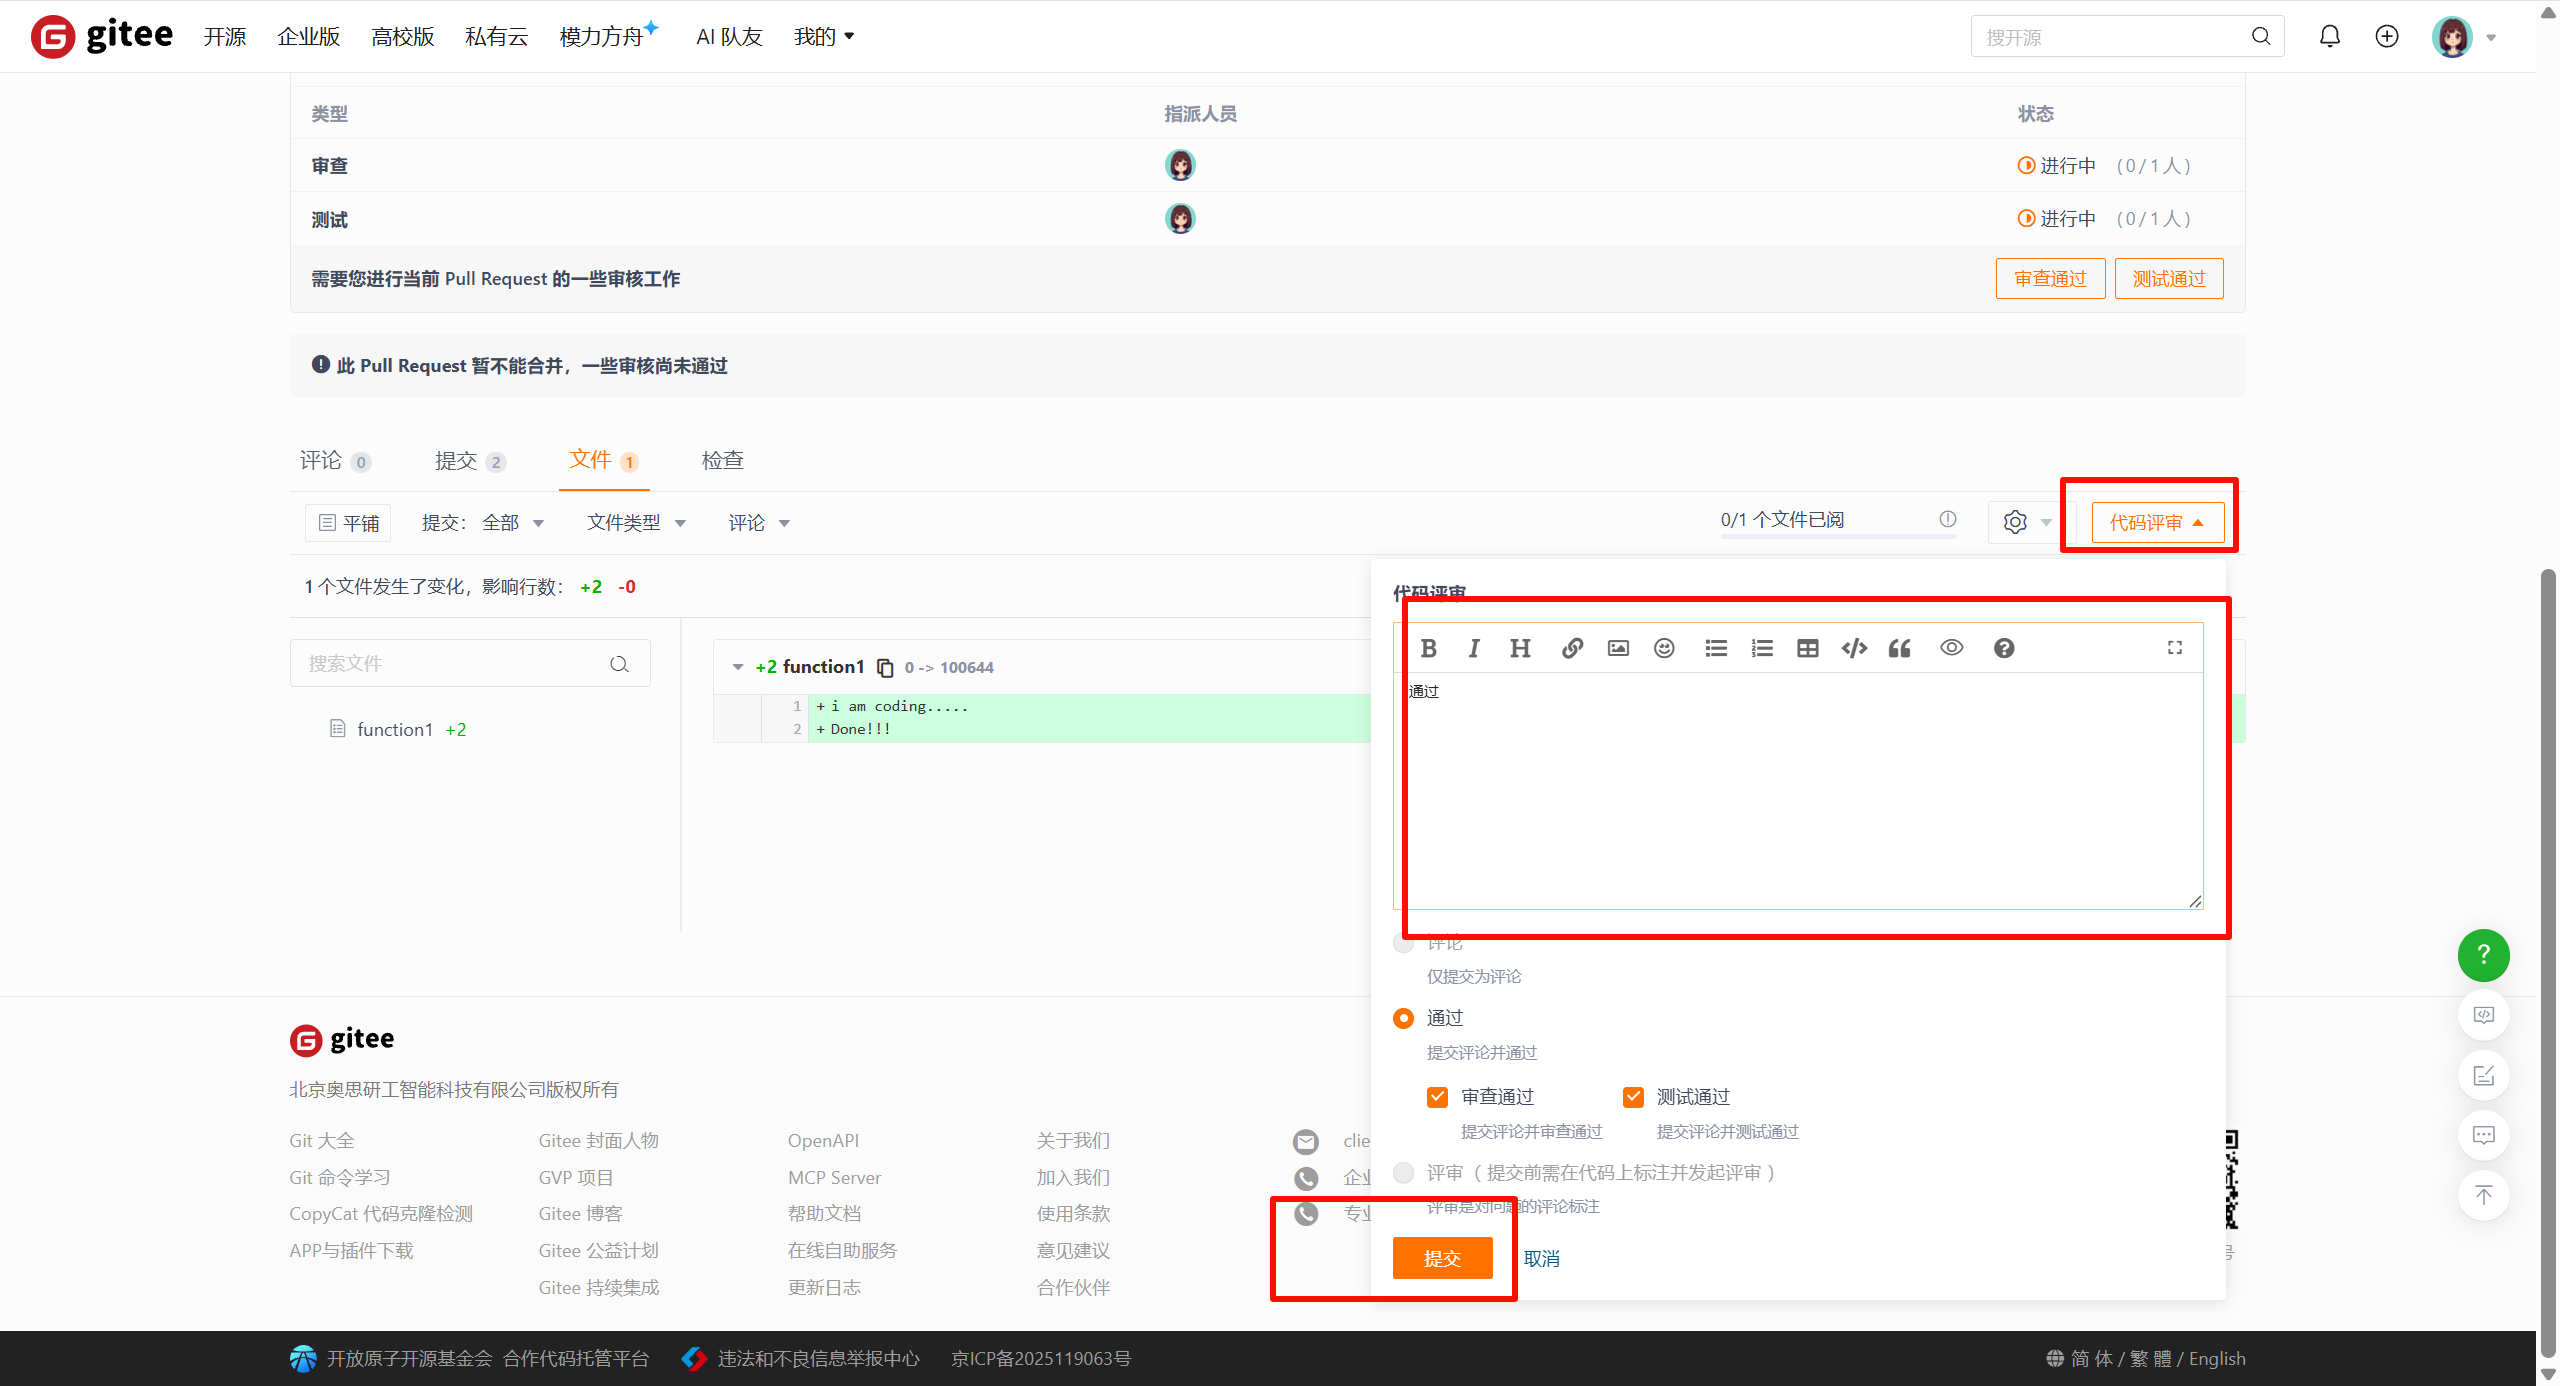Toggle editor preview eye icon
Screen dimensions: 2560x1386
pos(1951,648)
